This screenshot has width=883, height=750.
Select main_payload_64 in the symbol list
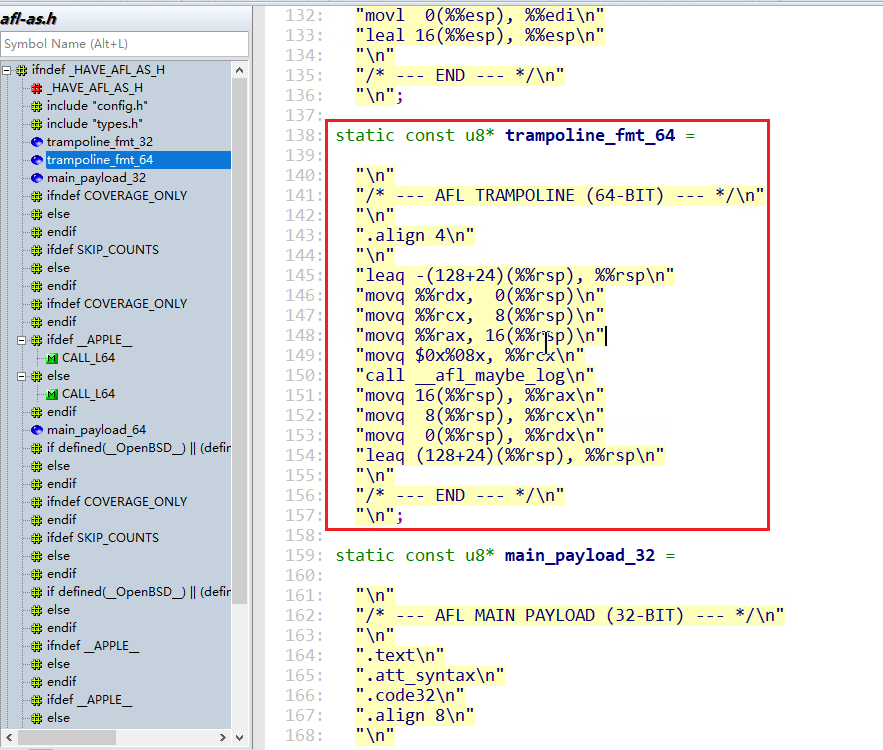pyautogui.click(x=96, y=430)
